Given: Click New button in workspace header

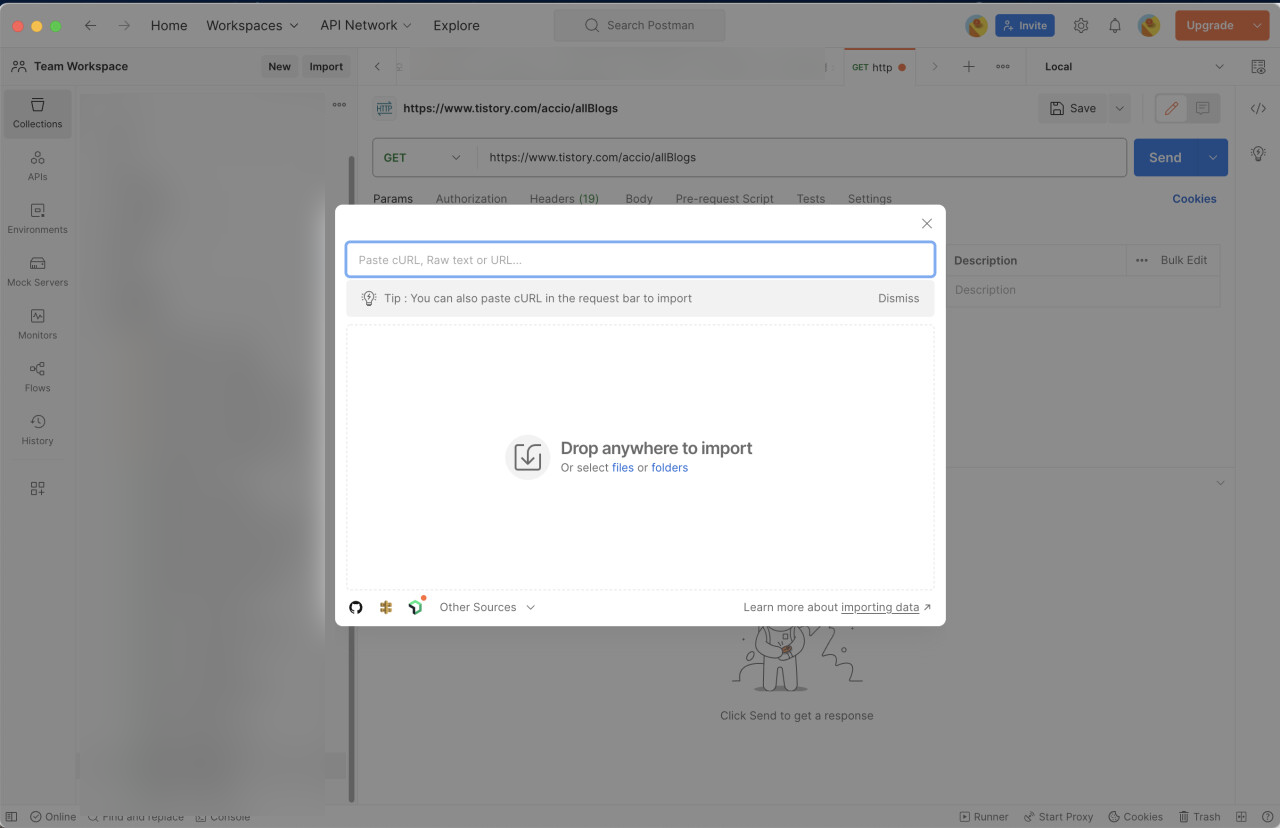Looking at the screenshot, I should click(280, 67).
